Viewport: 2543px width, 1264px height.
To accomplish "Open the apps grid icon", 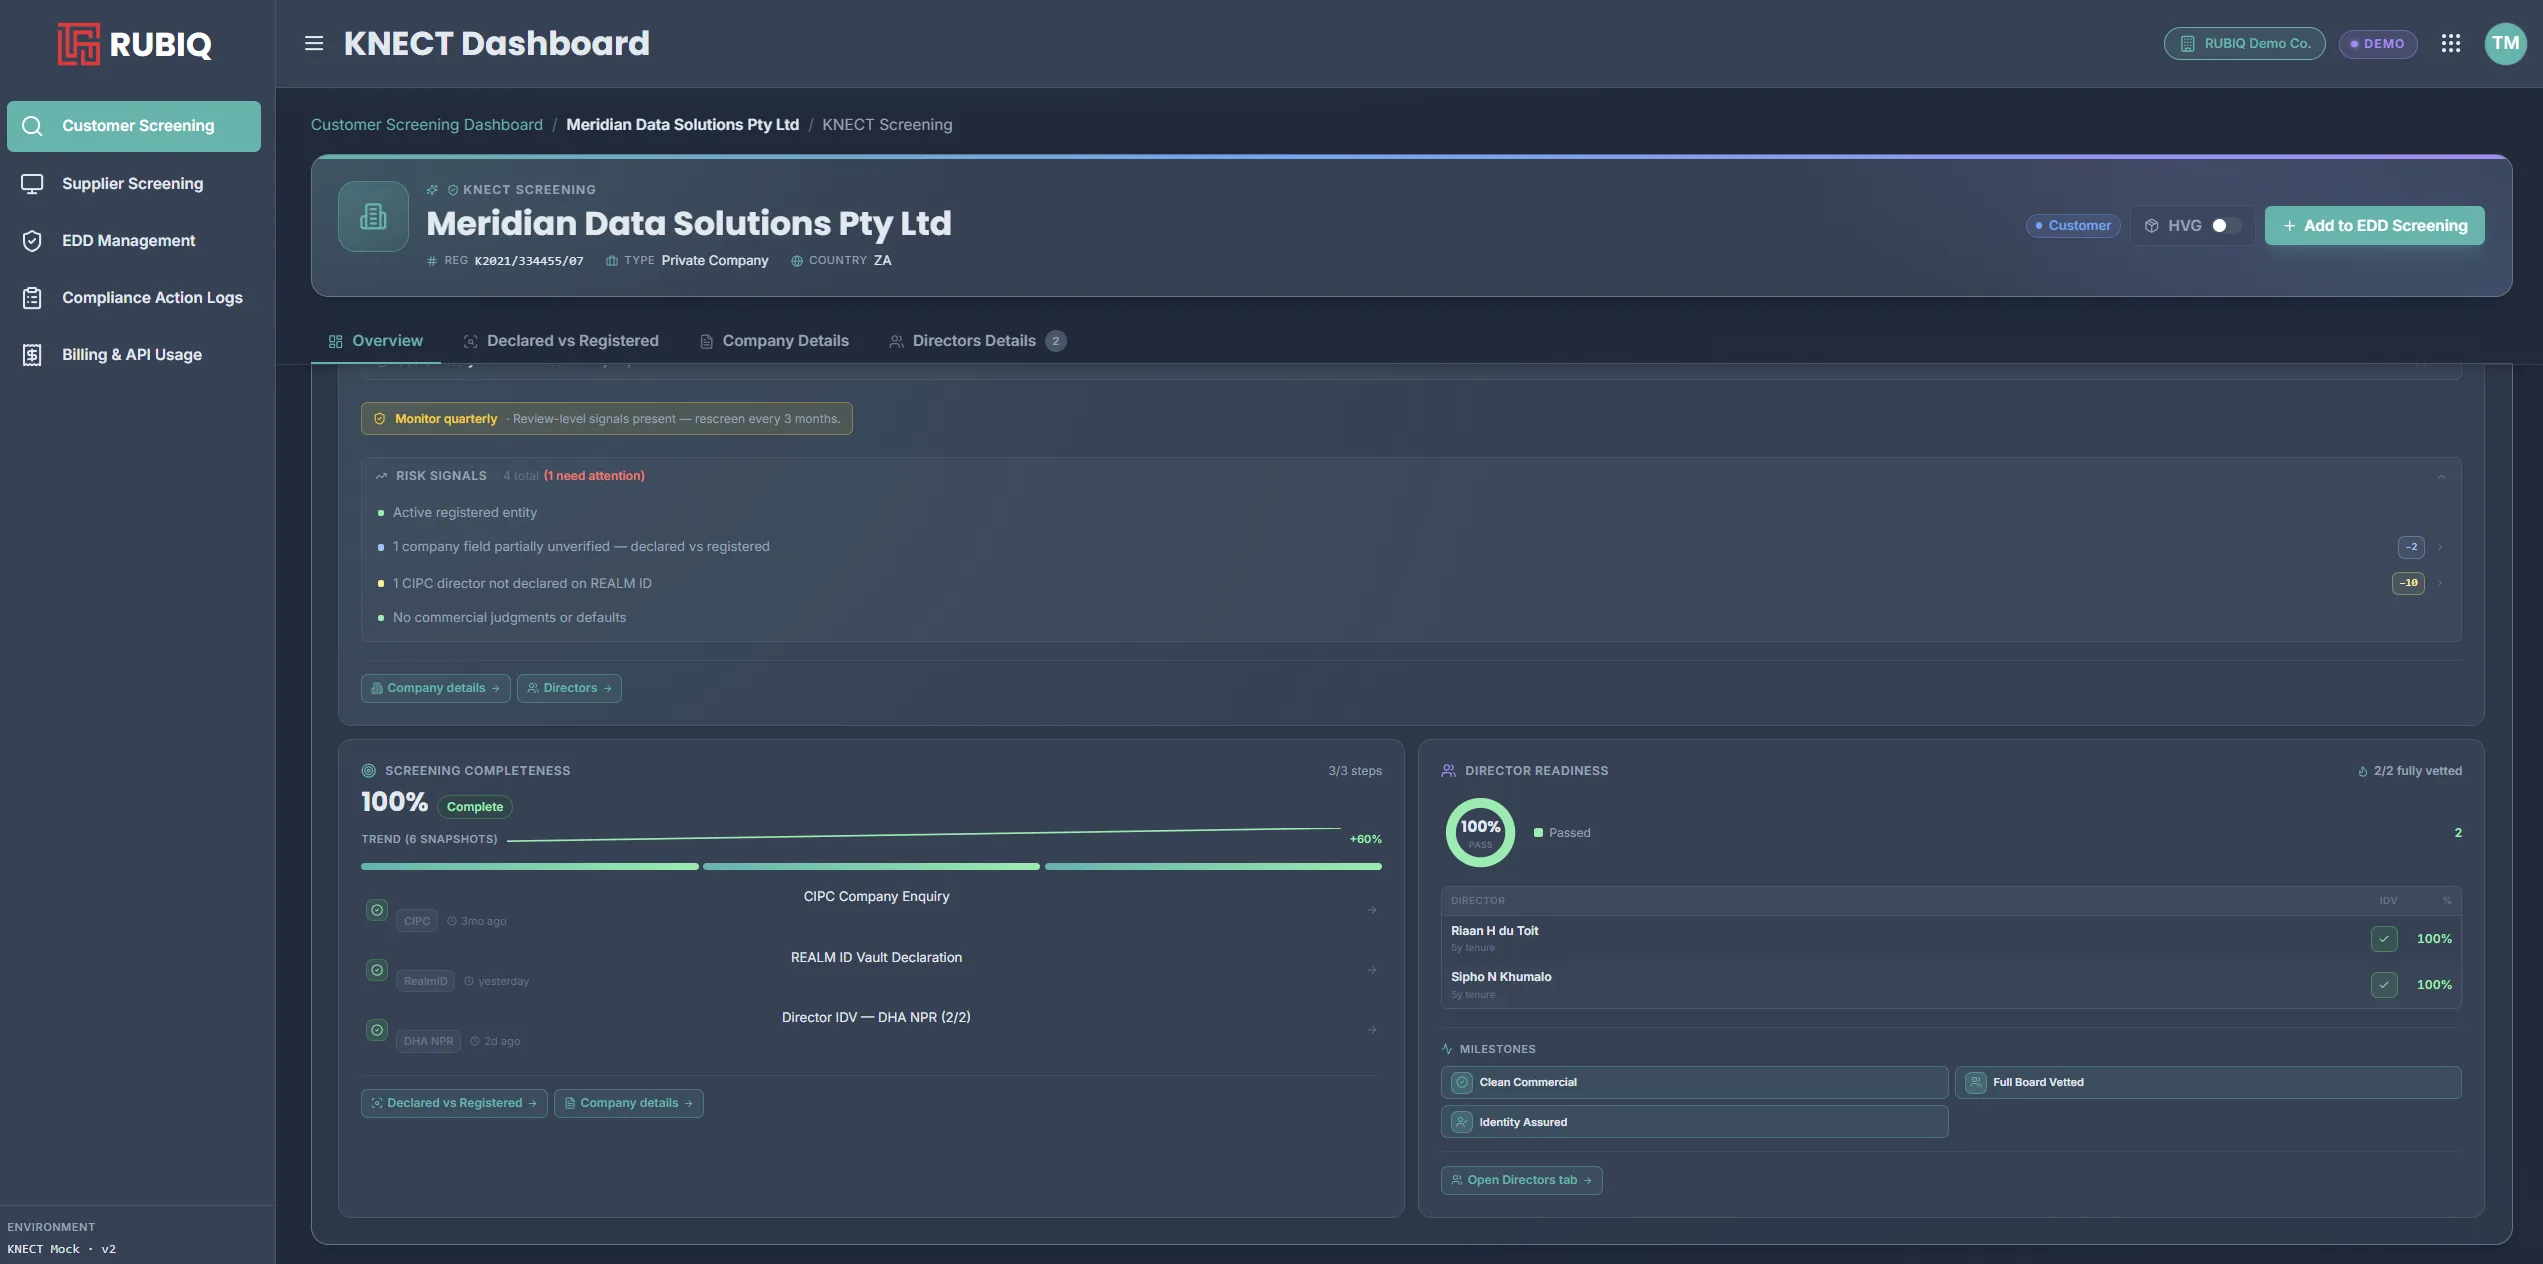I will point(2451,43).
